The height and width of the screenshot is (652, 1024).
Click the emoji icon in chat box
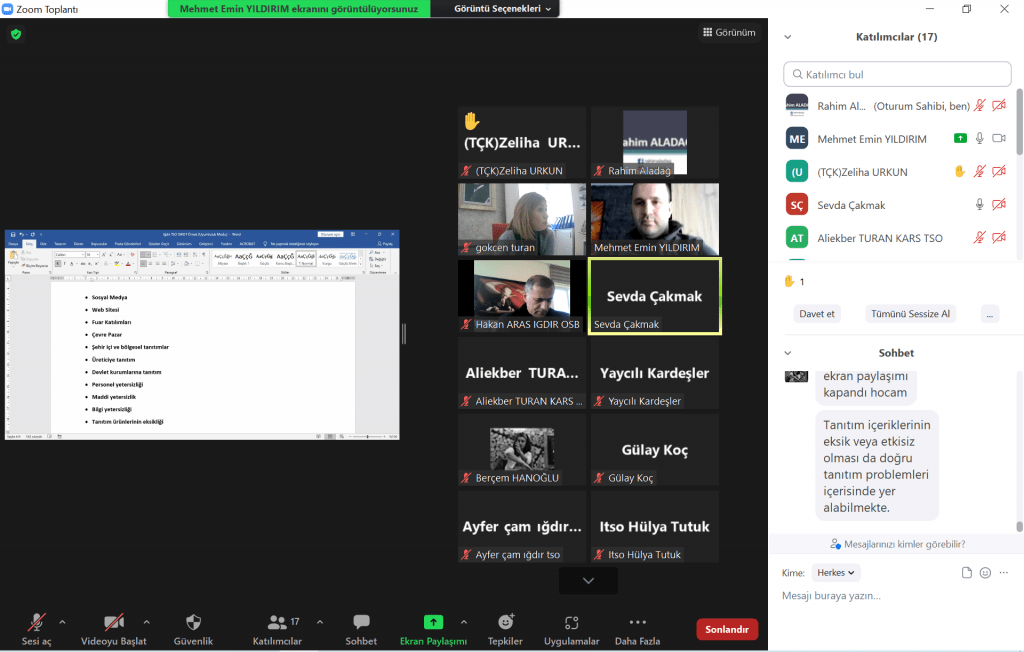coord(985,573)
